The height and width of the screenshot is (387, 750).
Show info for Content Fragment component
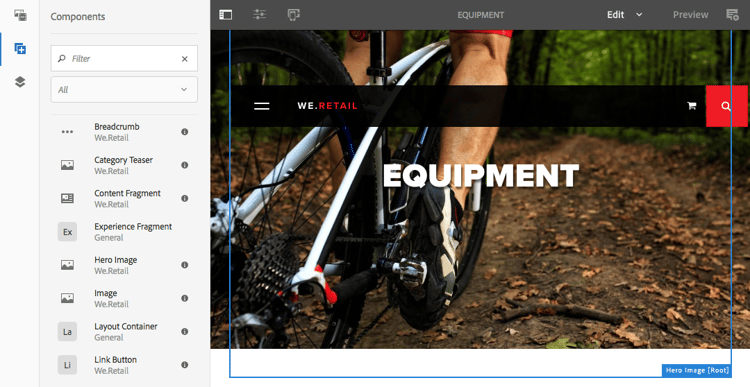click(x=185, y=198)
